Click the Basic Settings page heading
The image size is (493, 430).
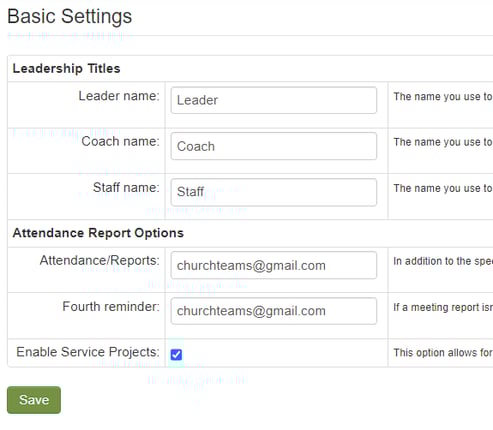(70, 16)
